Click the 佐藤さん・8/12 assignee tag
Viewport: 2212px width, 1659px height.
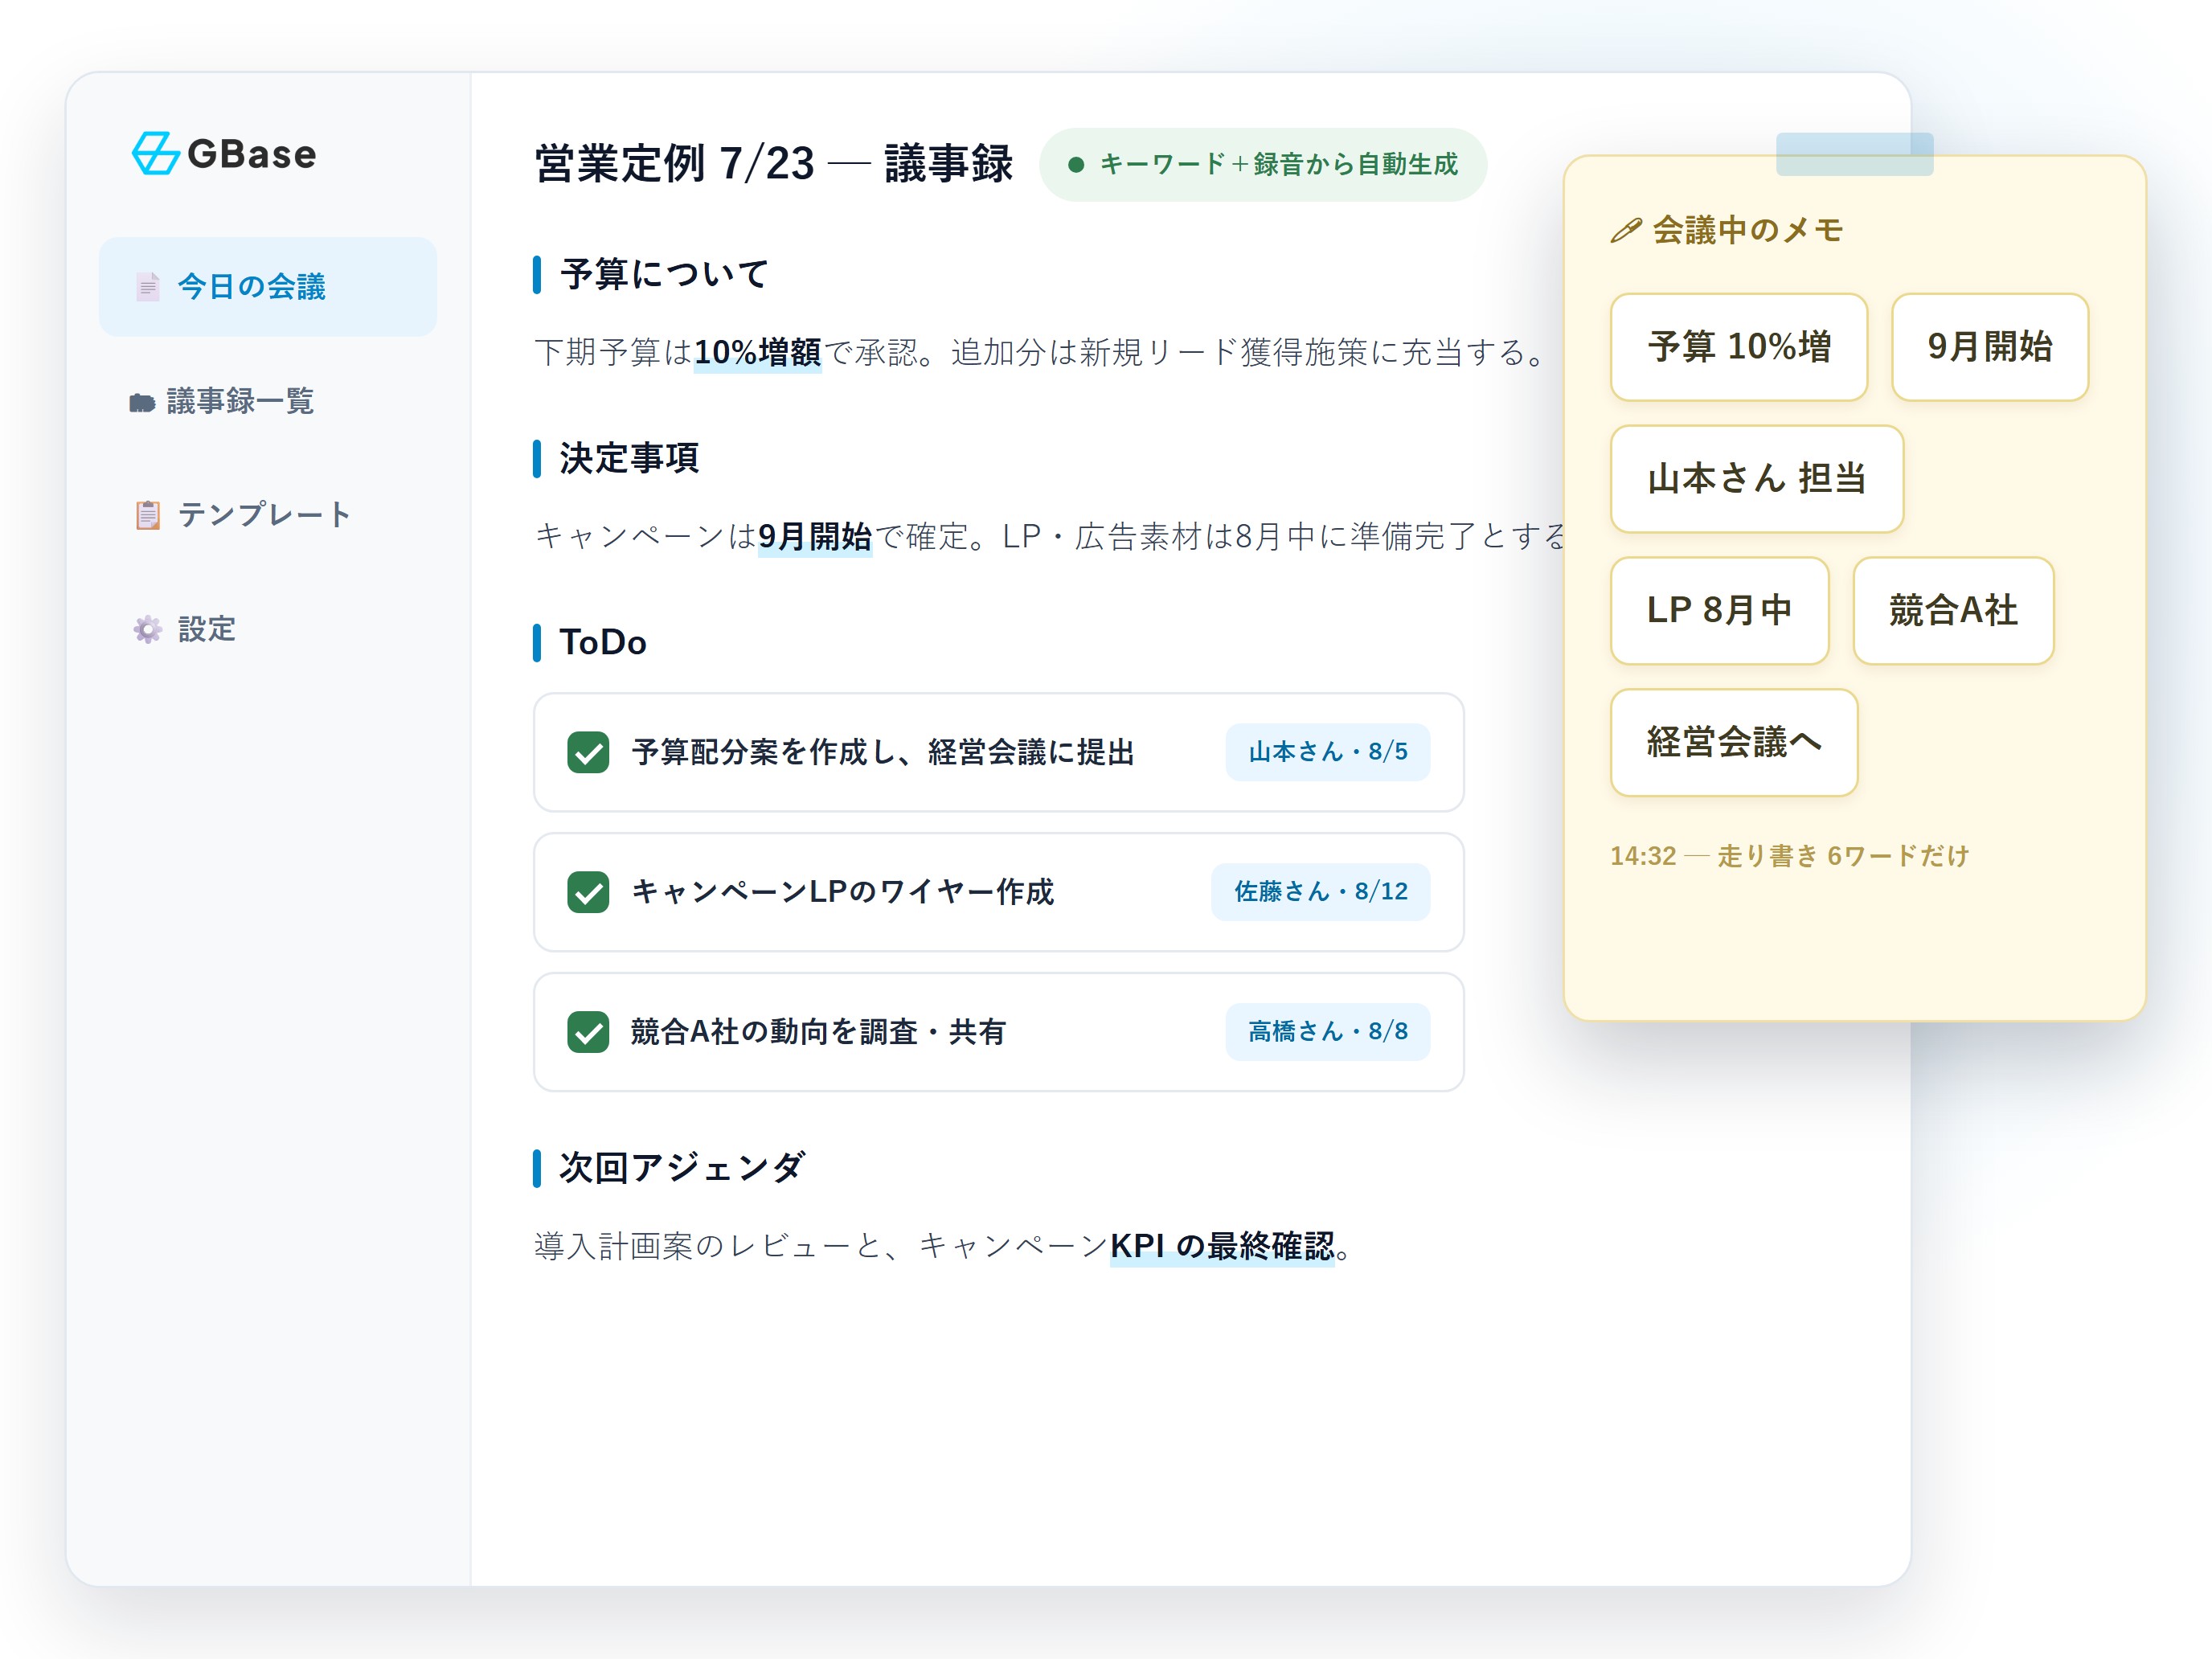1321,892
